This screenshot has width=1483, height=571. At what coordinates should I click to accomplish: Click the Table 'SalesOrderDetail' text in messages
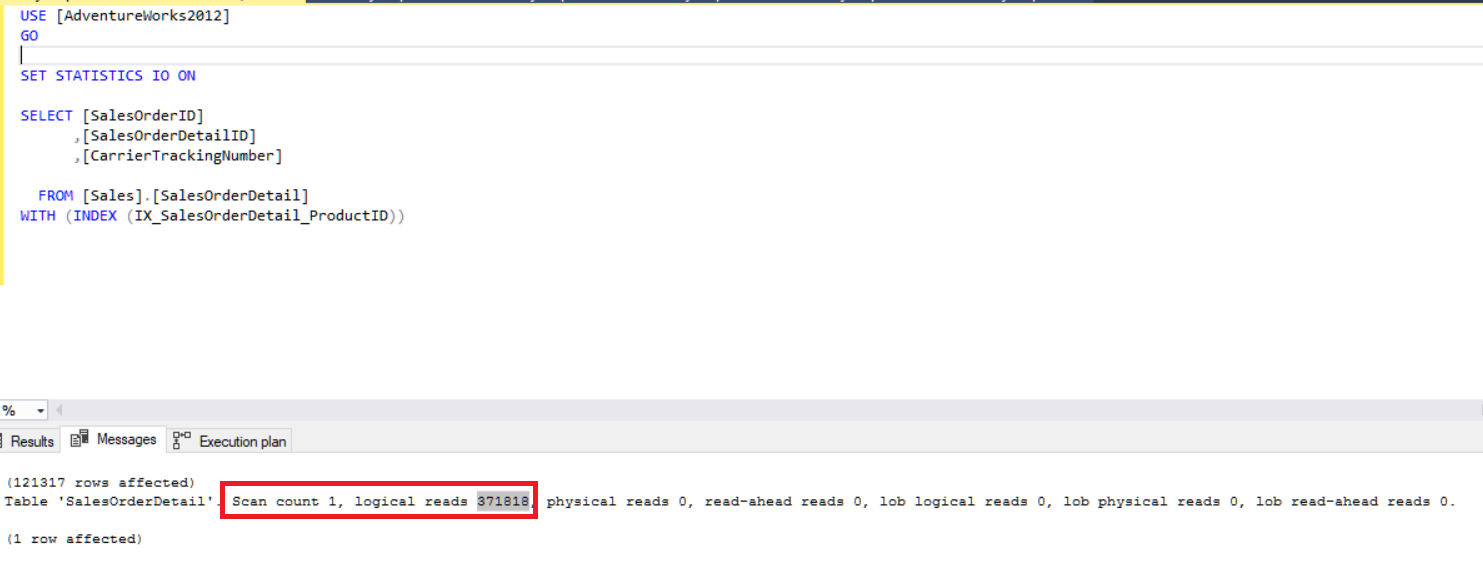(112, 502)
